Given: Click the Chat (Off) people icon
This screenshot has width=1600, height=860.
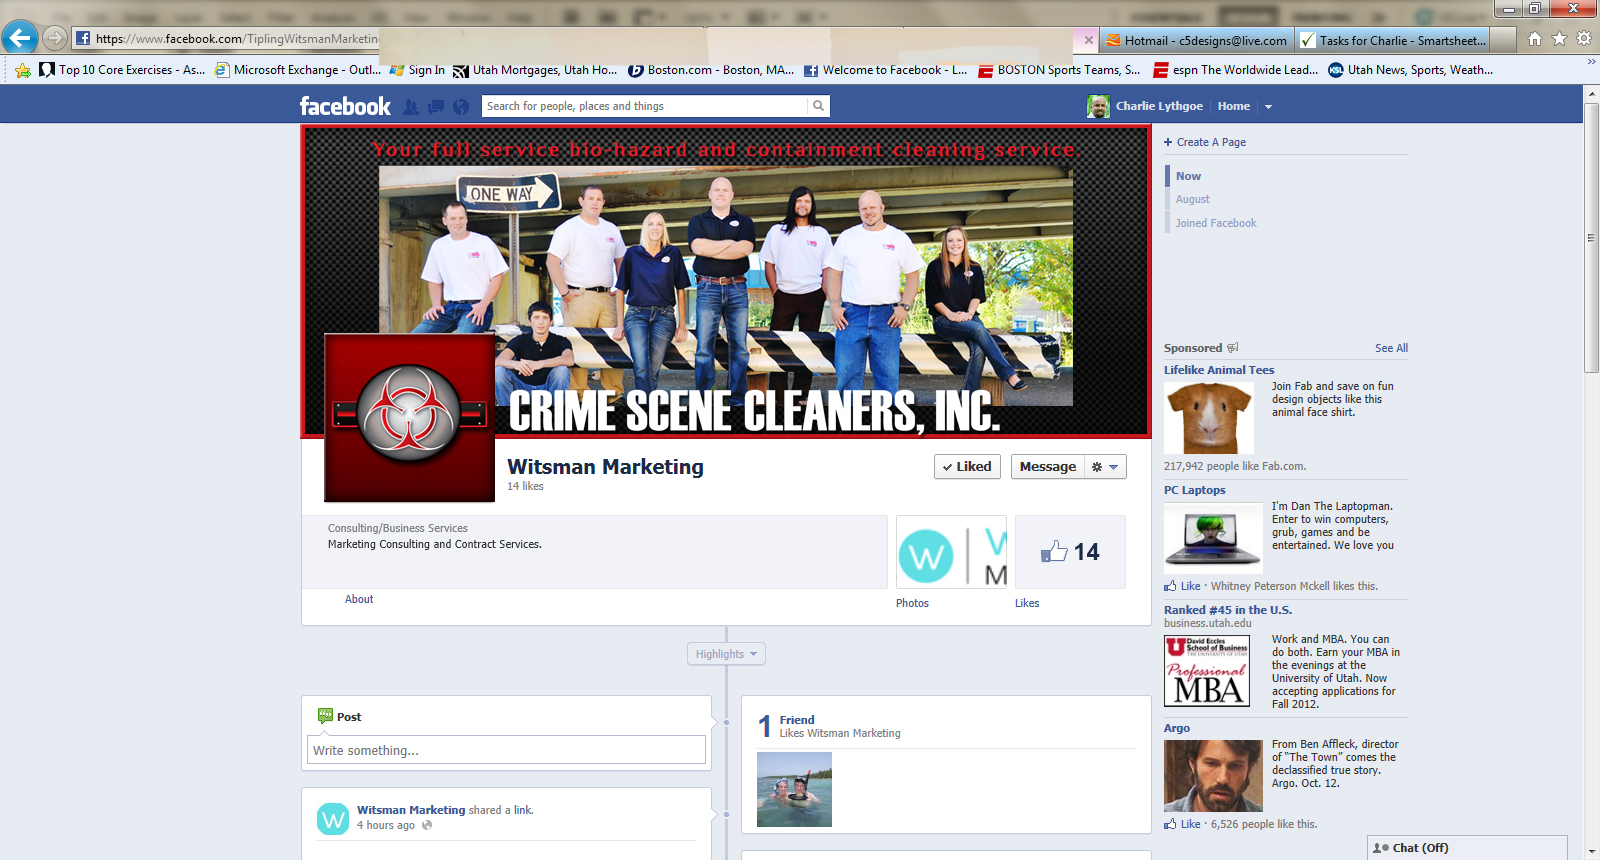Looking at the screenshot, I should tap(1381, 848).
